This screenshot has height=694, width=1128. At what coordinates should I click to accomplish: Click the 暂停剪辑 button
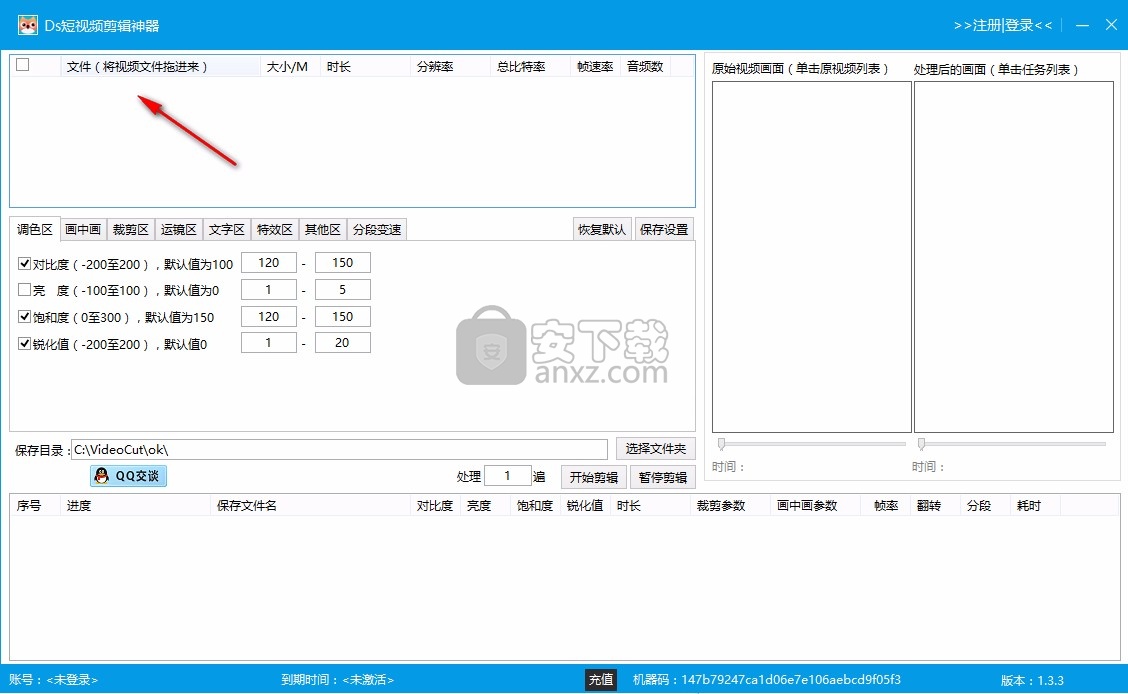(663, 477)
